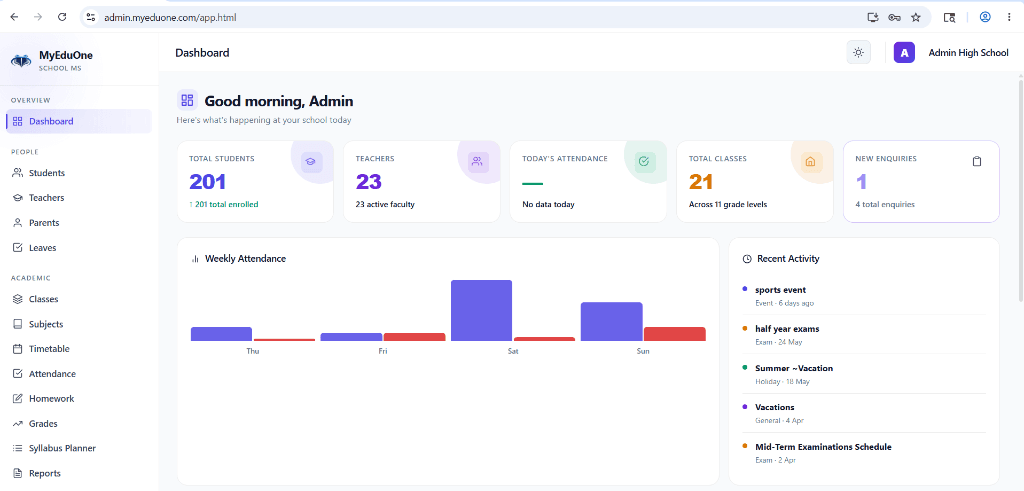Click the house icon on Total Classes card
The height and width of the screenshot is (491, 1024).
coord(810,161)
